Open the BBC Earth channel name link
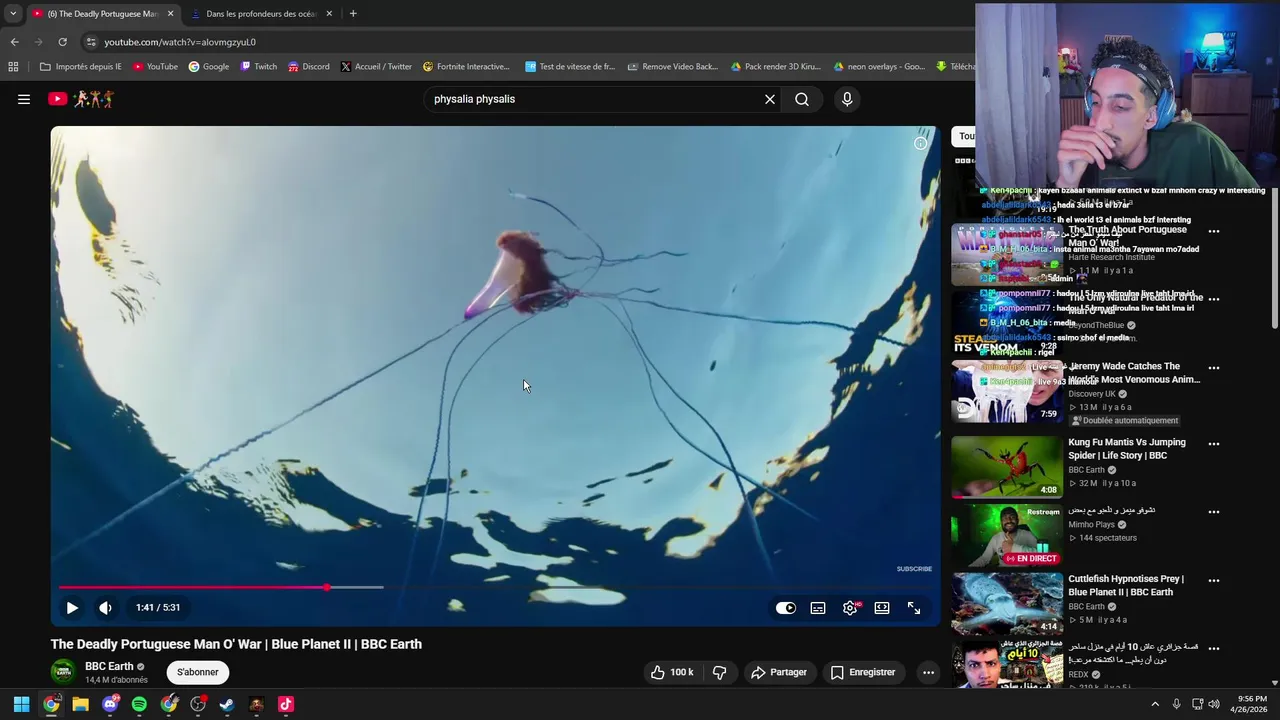 tap(109, 666)
